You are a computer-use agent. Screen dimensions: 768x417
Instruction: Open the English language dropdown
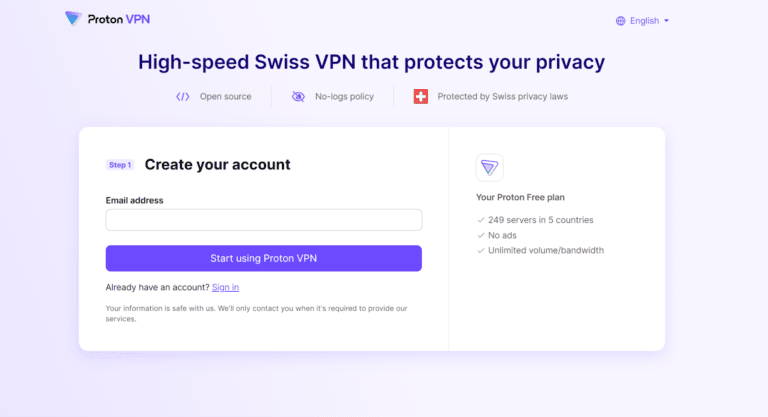644,20
